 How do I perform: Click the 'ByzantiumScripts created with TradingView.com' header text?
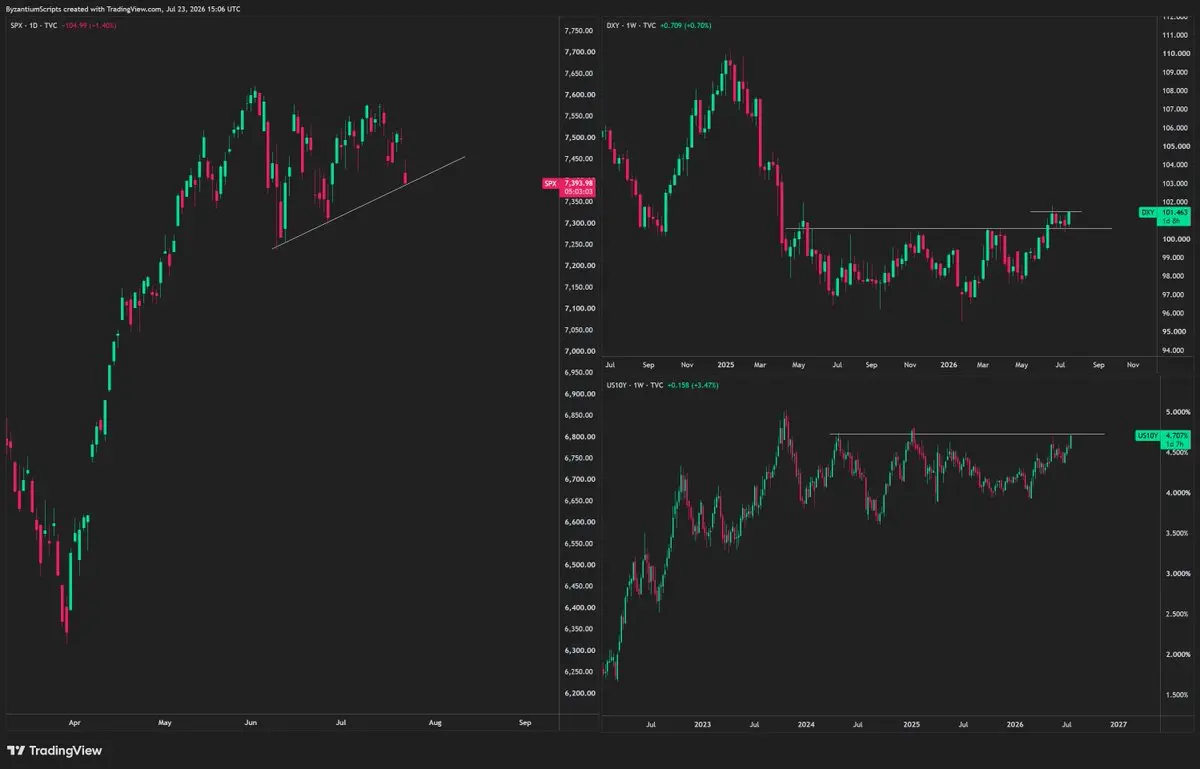[x=82, y=8]
